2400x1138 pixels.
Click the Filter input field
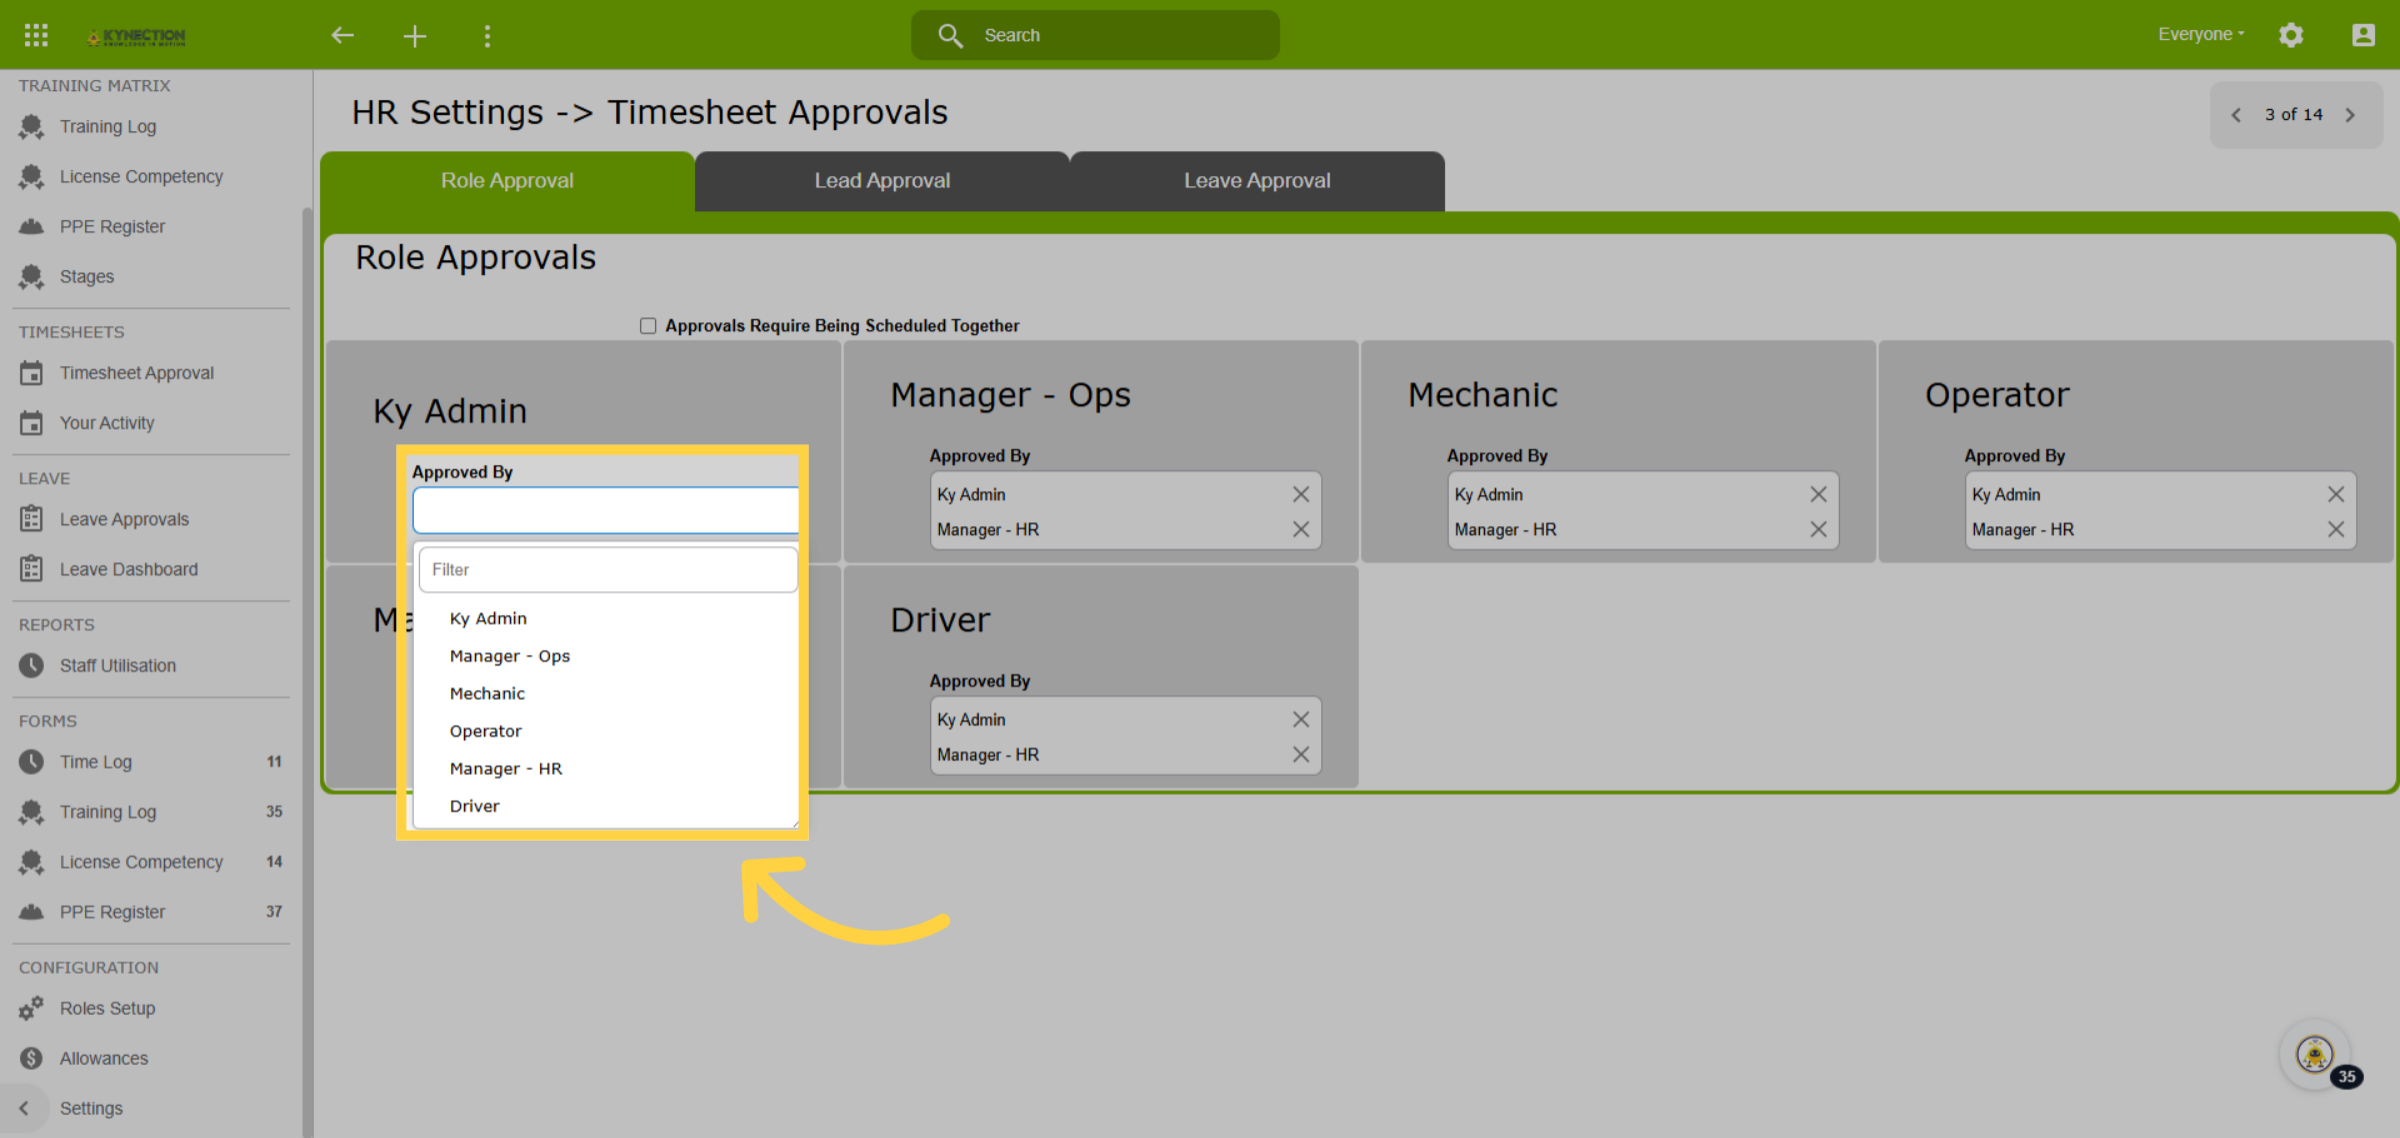click(608, 569)
